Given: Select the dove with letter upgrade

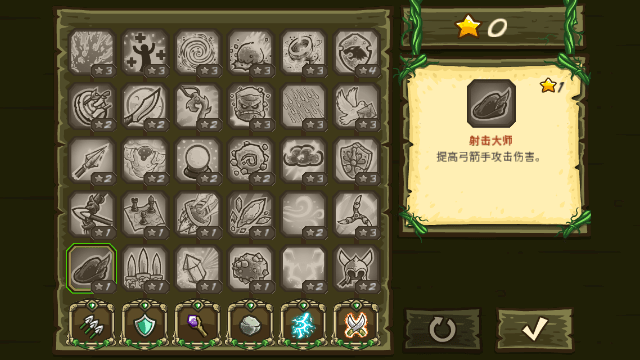Looking at the screenshot, I should click(x=356, y=106).
